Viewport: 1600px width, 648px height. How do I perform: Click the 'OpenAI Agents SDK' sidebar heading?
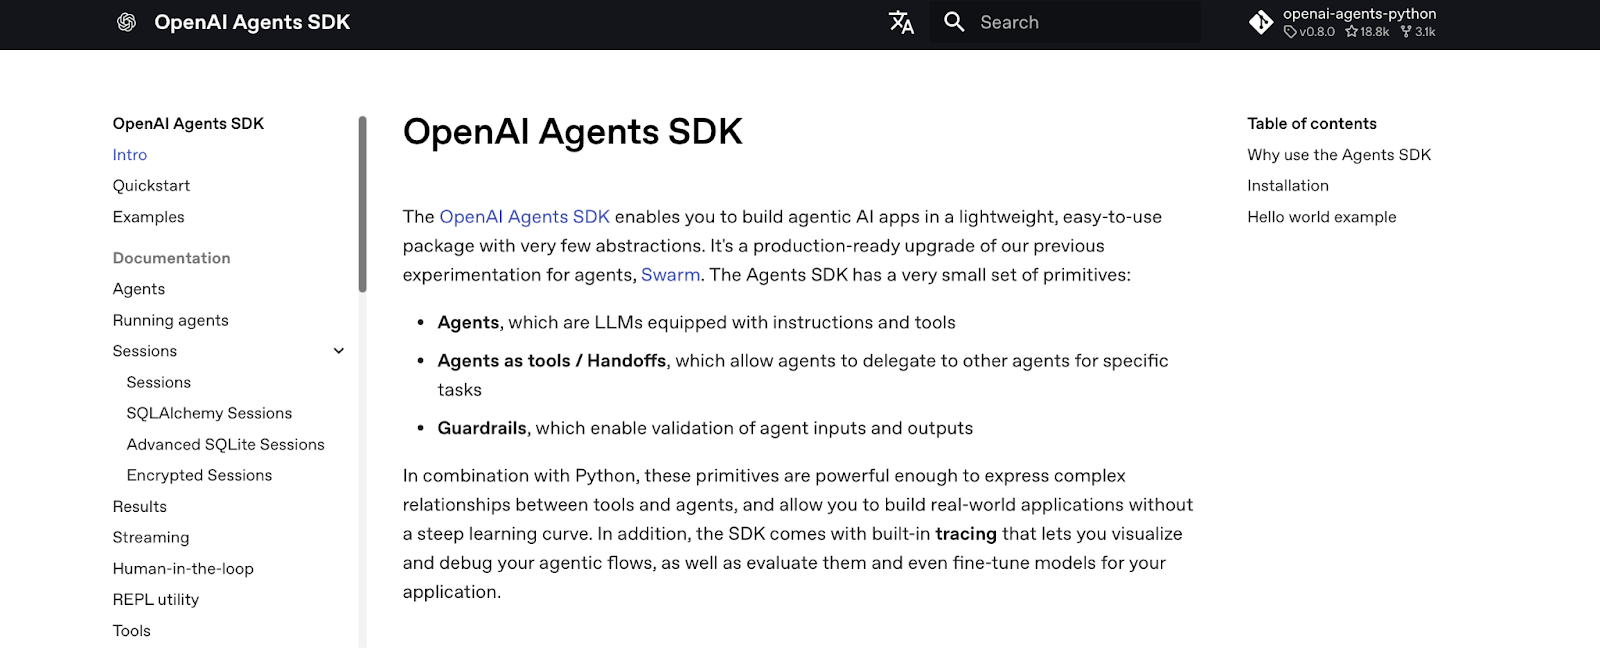[188, 124]
